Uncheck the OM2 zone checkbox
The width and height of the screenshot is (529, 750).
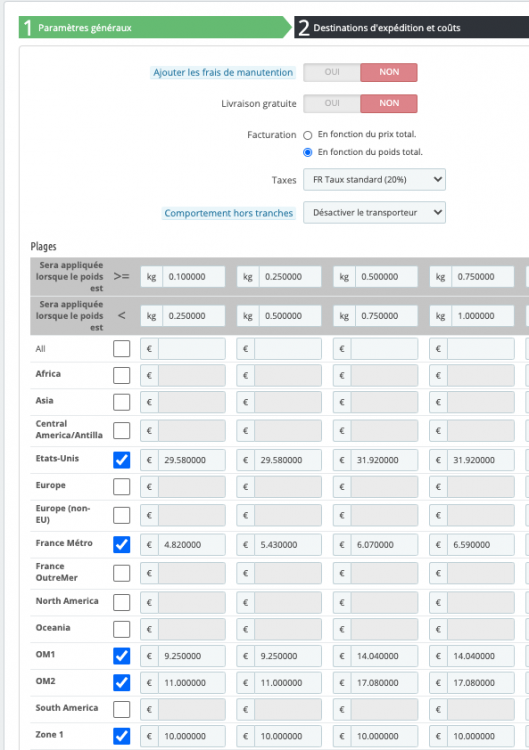tap(121, 683)
